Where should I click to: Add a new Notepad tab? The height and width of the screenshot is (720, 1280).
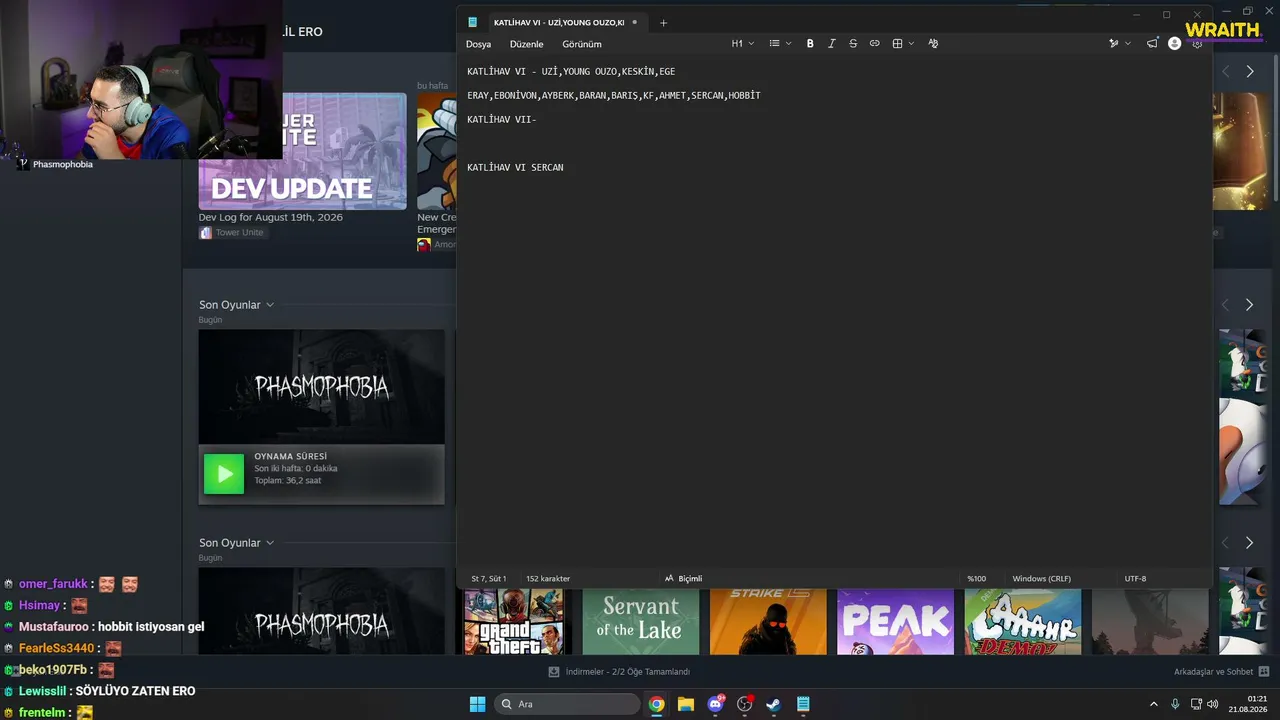663,22
